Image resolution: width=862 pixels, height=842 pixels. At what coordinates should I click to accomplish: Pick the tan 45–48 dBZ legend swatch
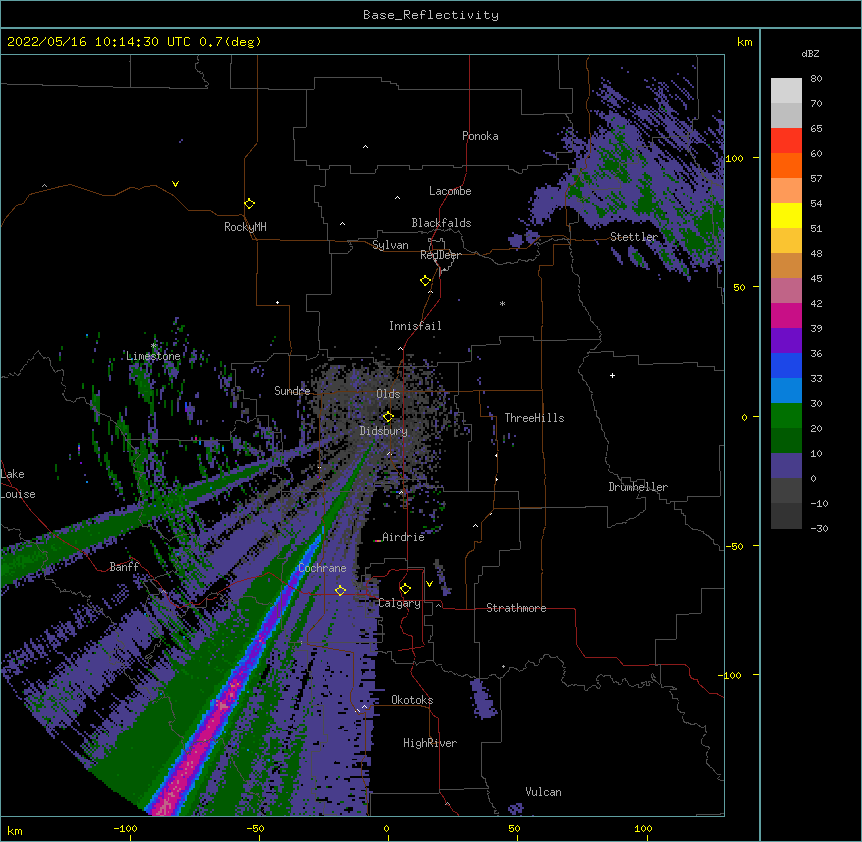[x=786, y=265]
